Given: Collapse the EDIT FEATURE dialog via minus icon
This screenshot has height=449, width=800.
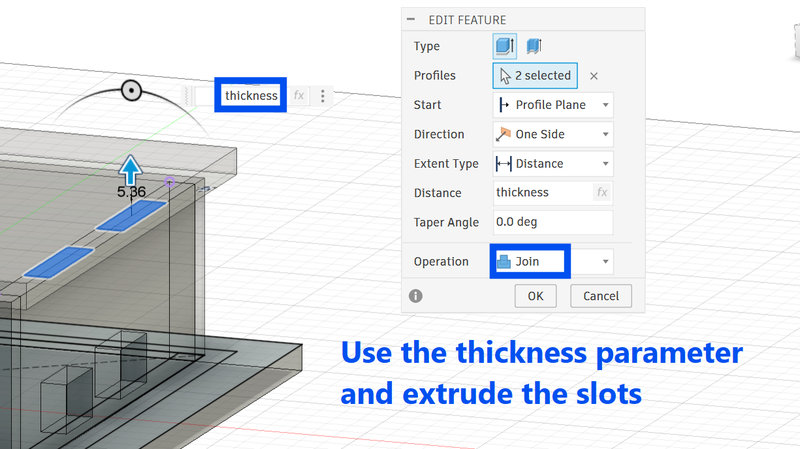Looking at the screenshot, I should (411, 19).
